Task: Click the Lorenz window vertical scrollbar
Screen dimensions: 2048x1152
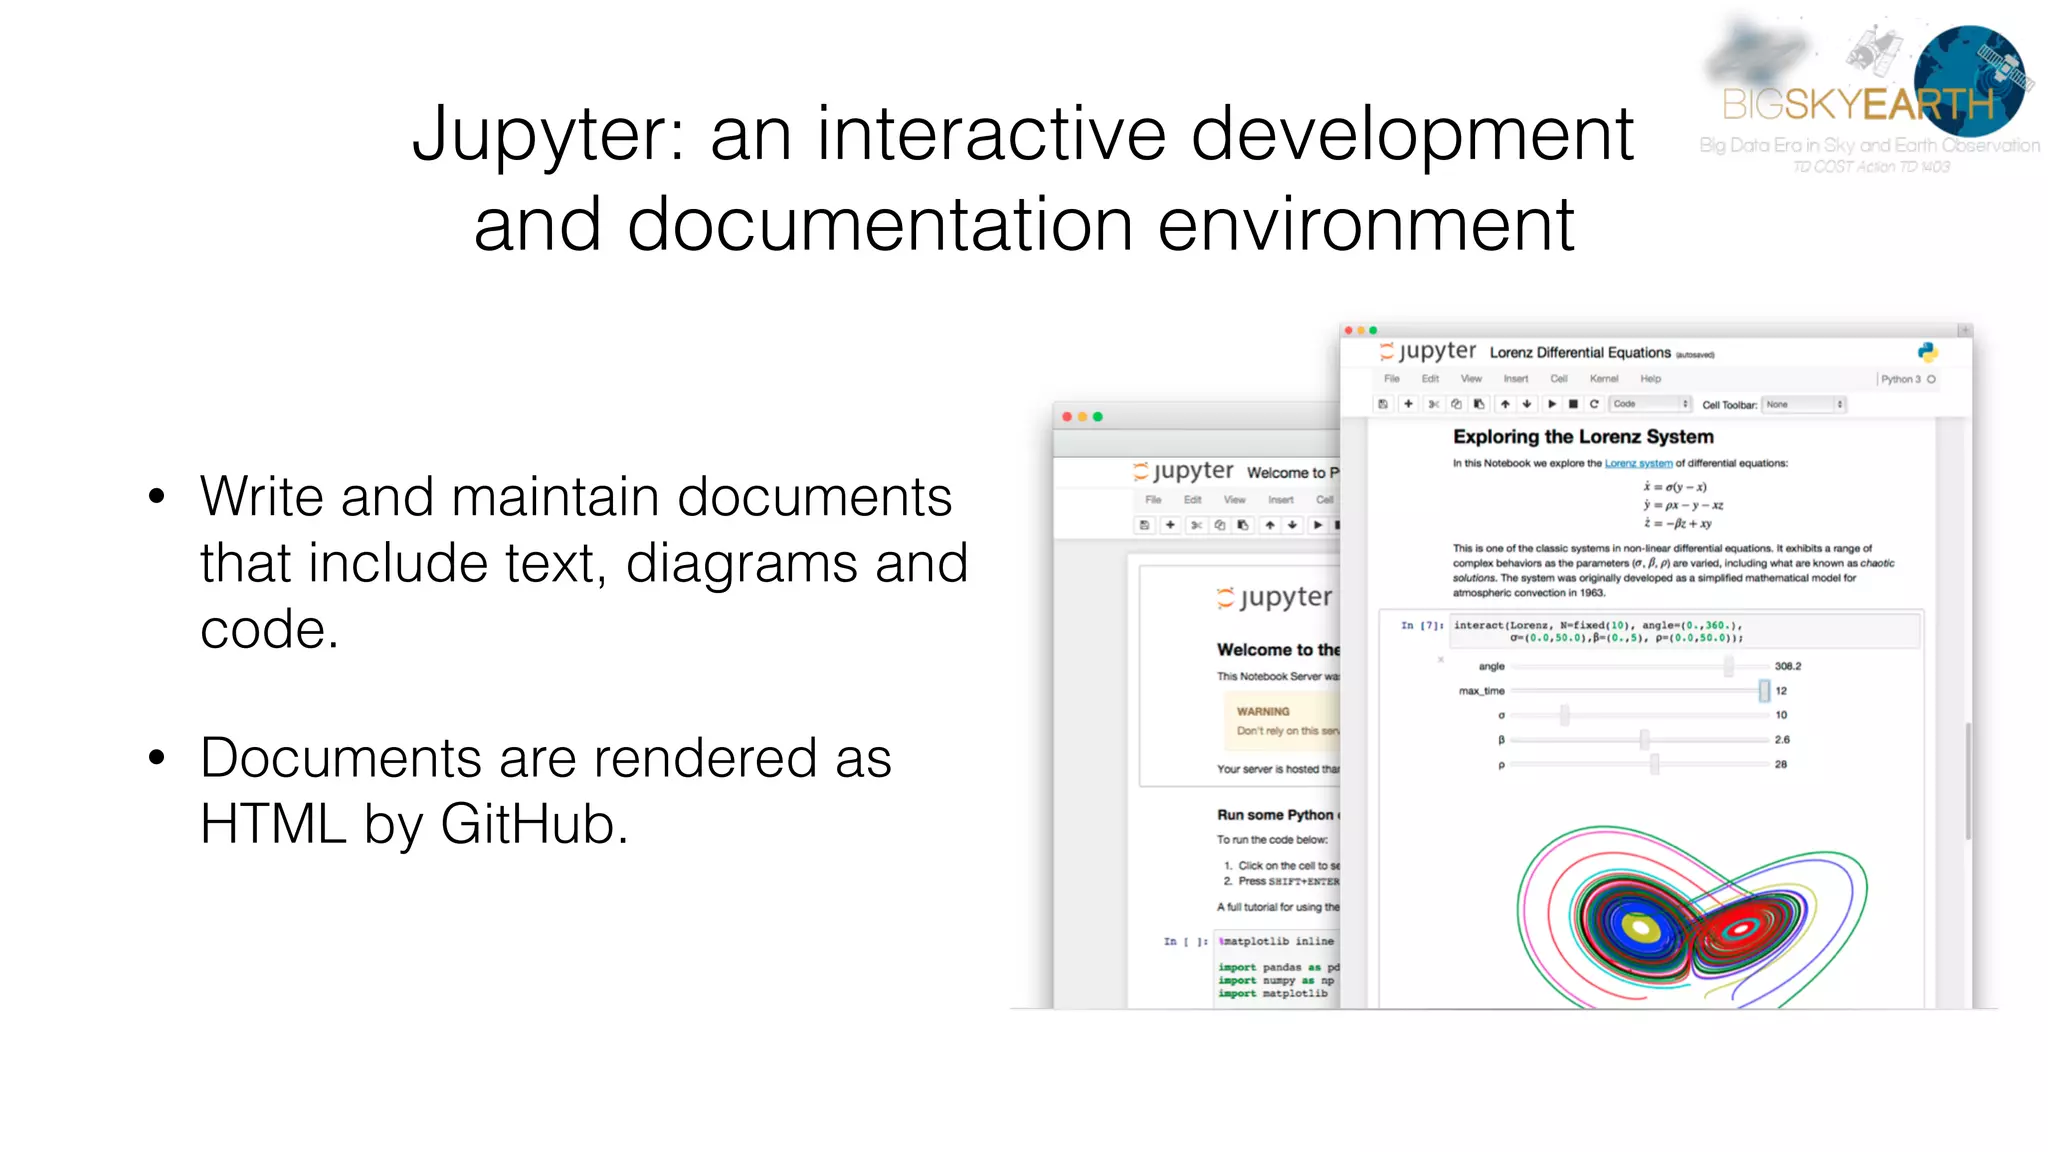Action: point(1968,780)
